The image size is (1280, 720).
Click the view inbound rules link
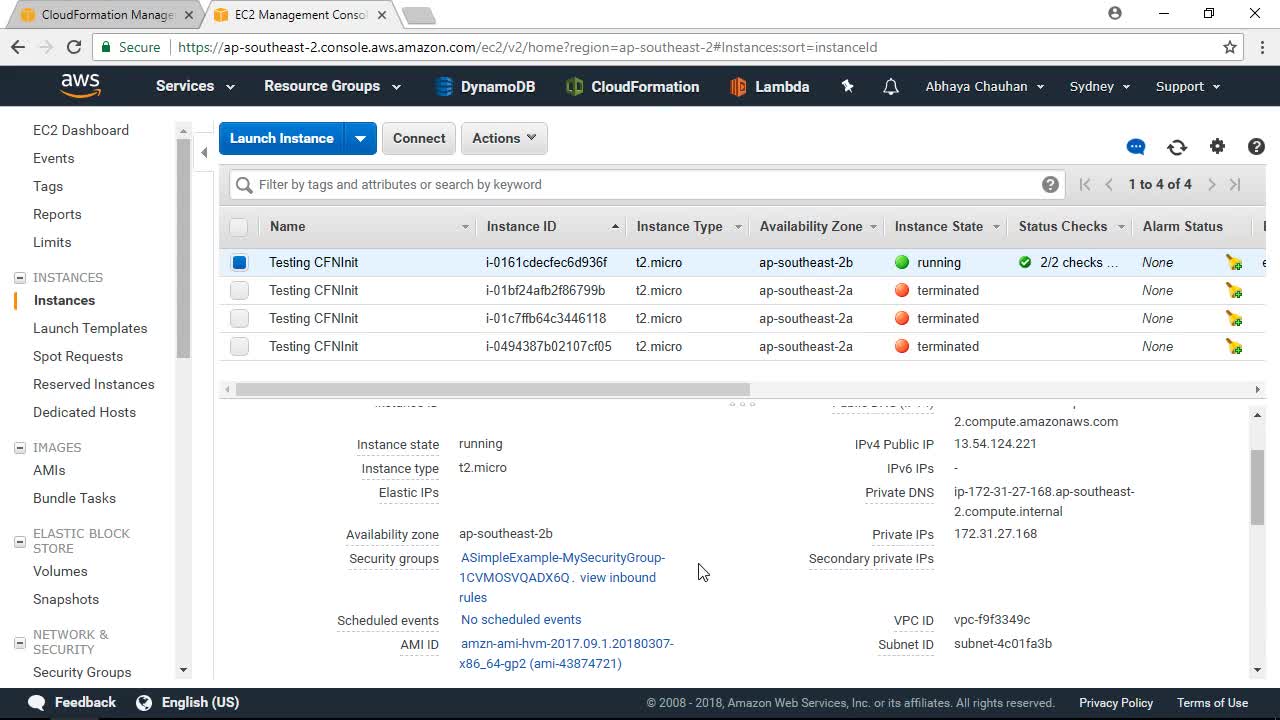tap(557, 587)
